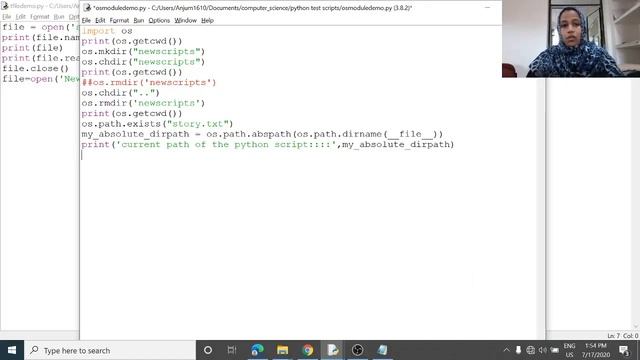The height and width of the screenshot is (360, 640).
Task: Open Run menu in background filedemo.py window
Action: (x=59, y=17)
